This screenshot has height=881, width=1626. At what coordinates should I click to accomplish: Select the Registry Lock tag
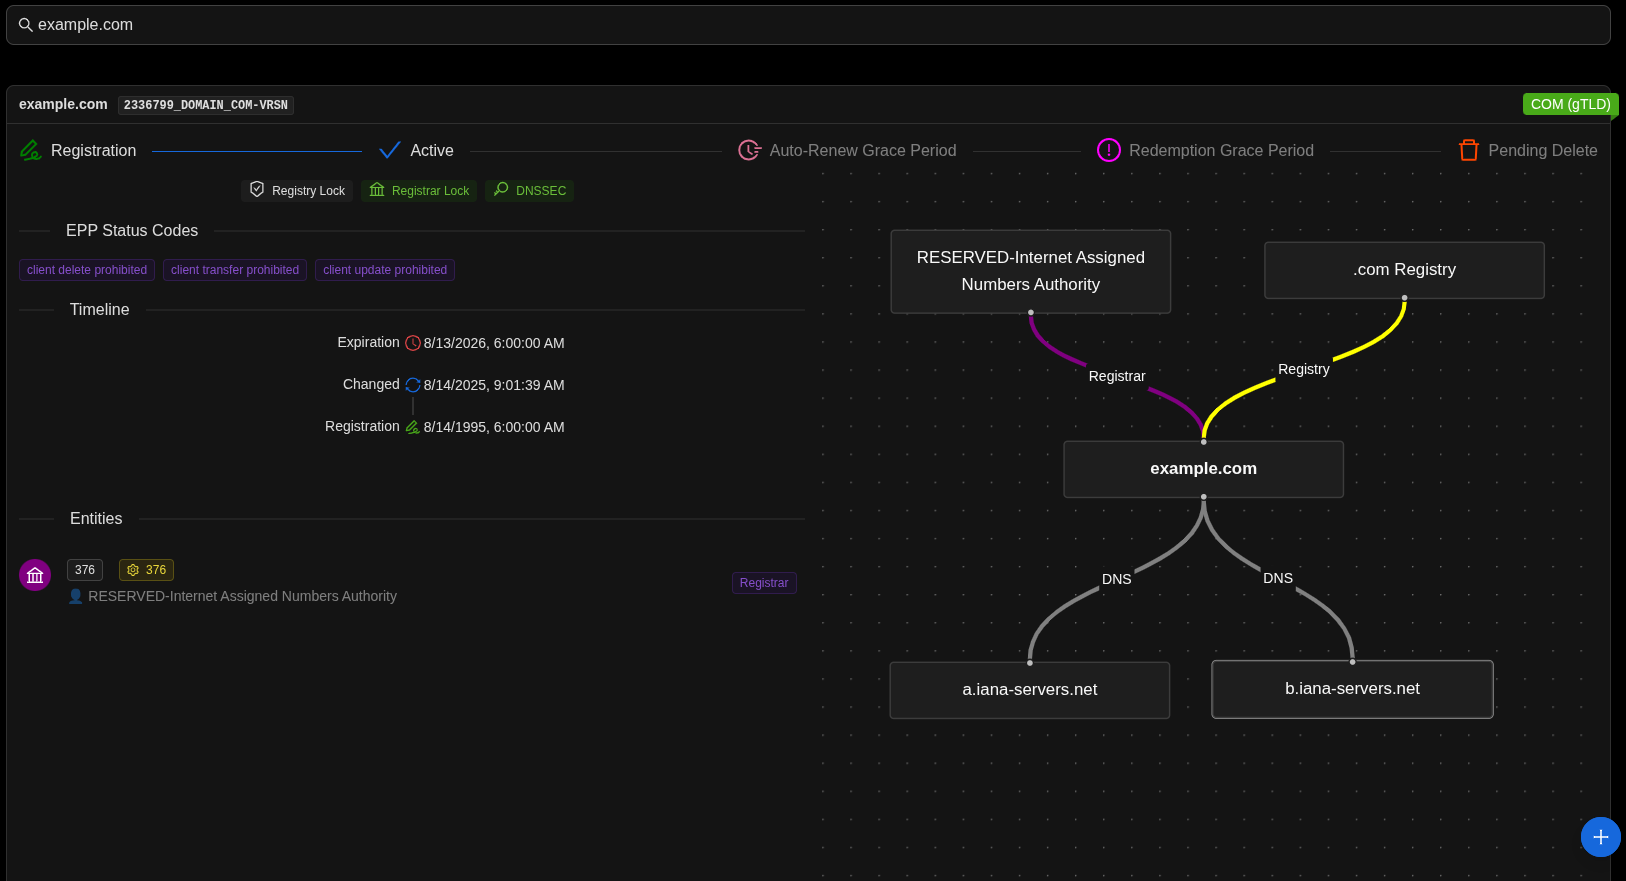297,190
